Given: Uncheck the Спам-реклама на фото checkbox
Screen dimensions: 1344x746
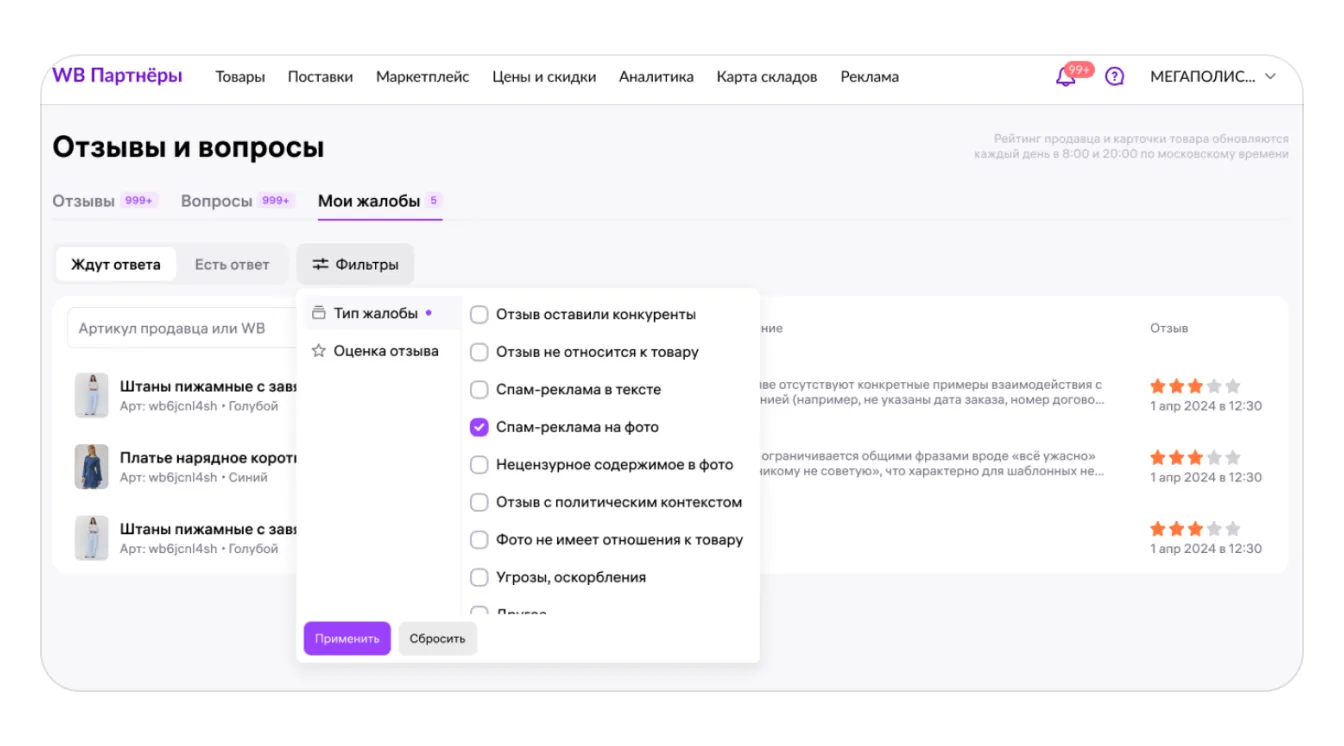Looking at the screenshot, I should click(479, 427).
